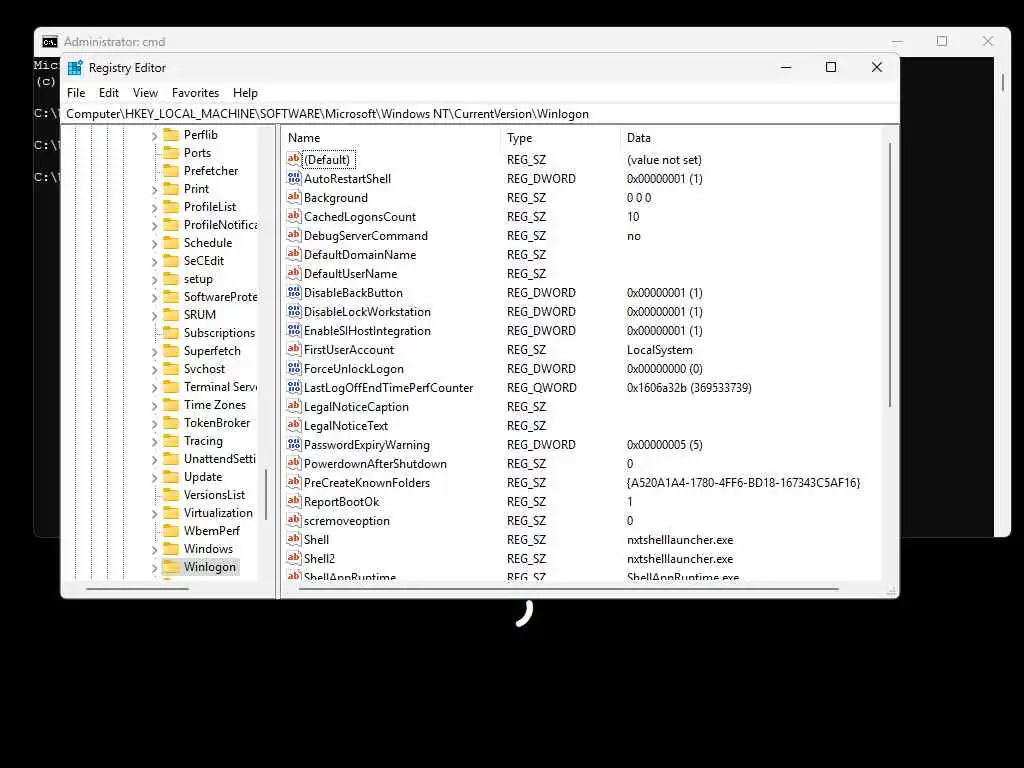Click the SRUM folder icon

tap(171, 315)
